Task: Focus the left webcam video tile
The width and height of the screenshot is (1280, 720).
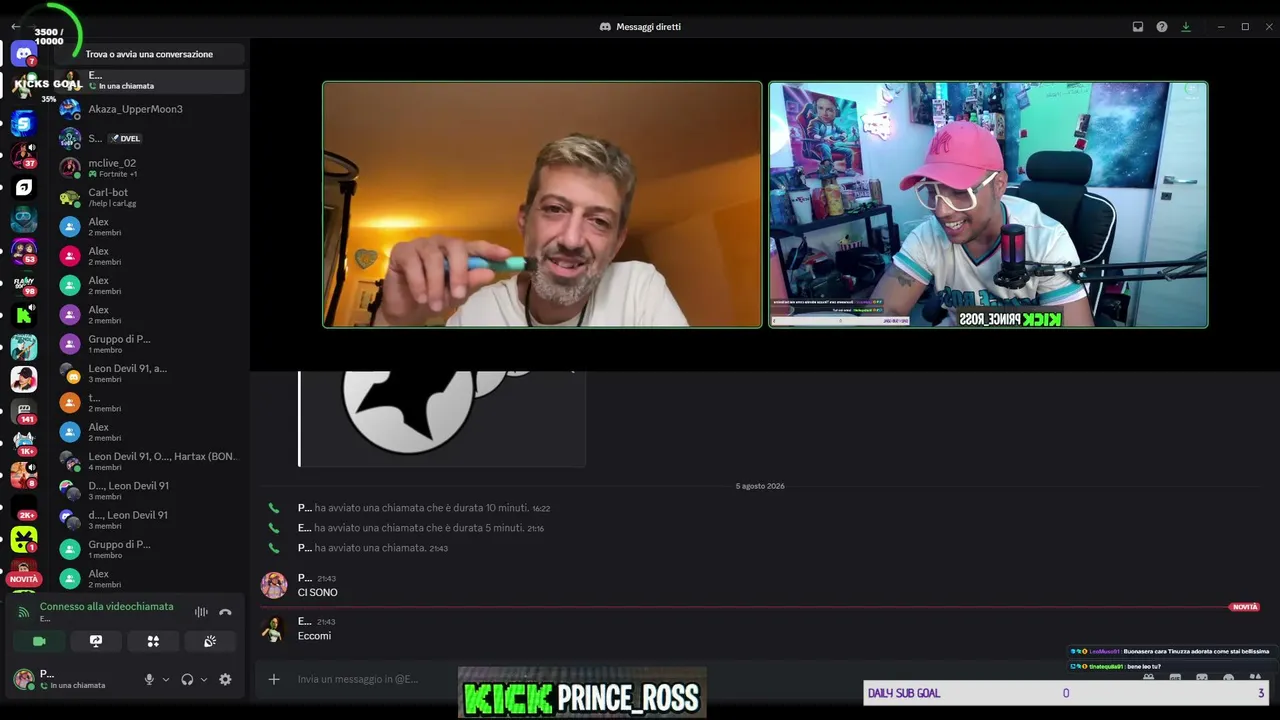Action: (542, 204)
